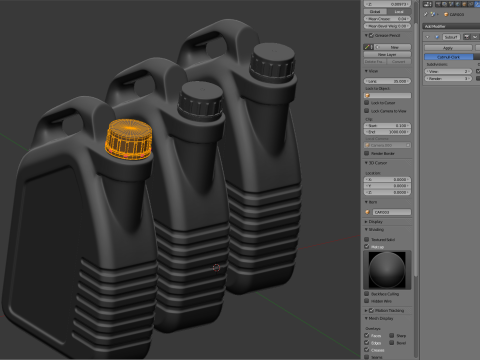Image resolution: width=480 pixels, height=360 pixels.
Task: Collapse the Shading panel
Action: coord(366,230)
